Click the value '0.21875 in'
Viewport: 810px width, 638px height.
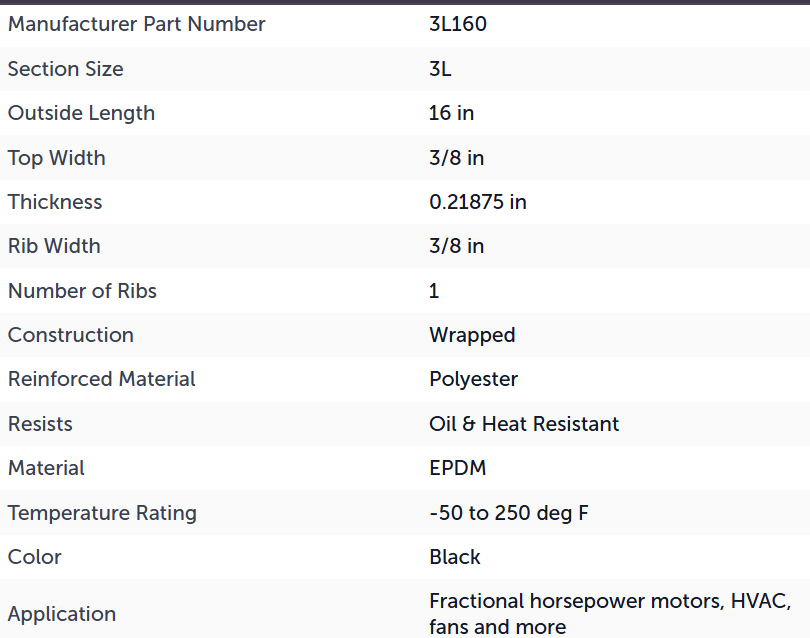(x=478, y=202)
